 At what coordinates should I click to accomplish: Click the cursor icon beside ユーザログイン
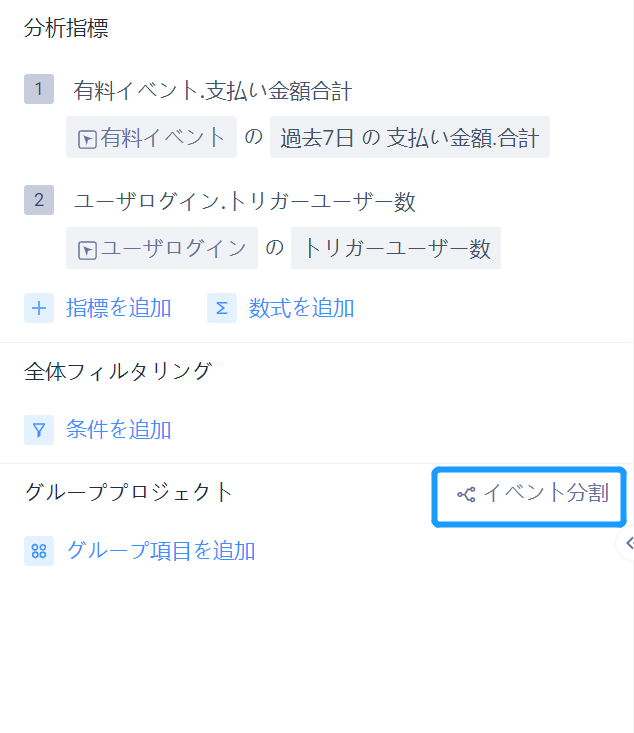pyautogui.click(x=87, y=250)
